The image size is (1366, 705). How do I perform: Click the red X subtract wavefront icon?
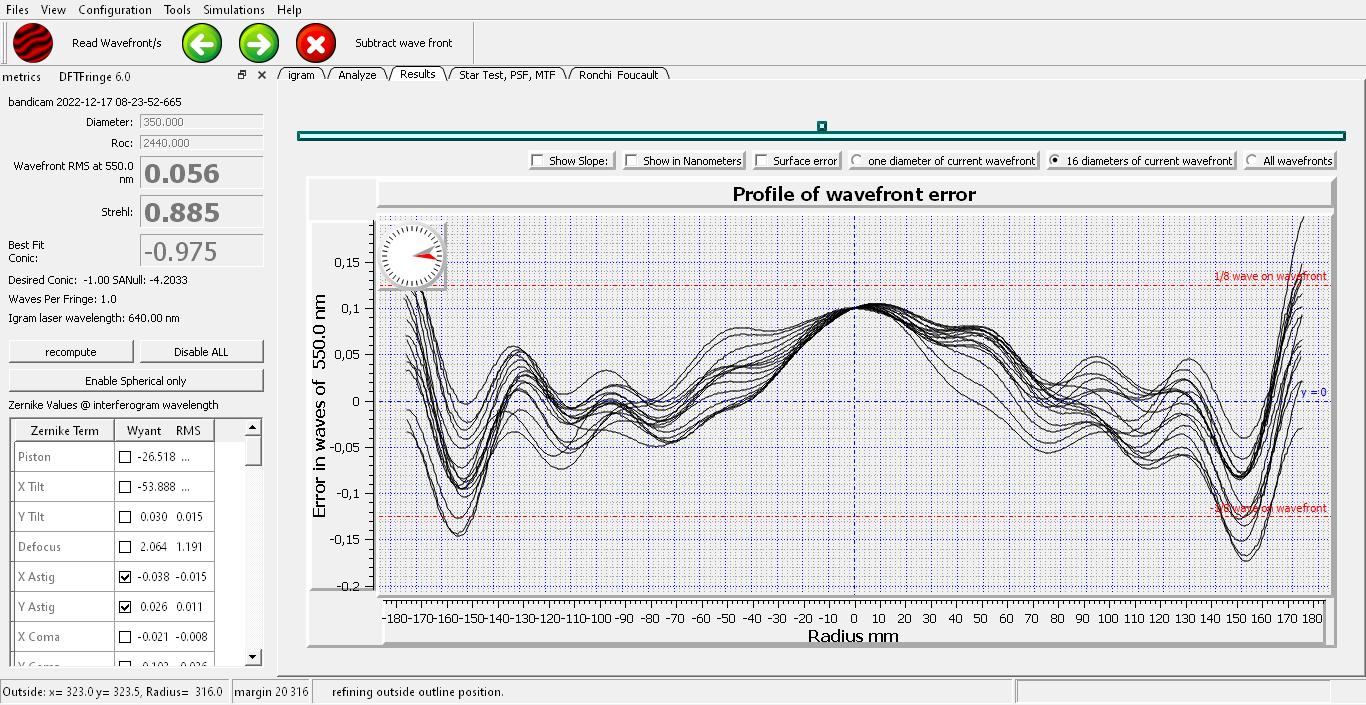[x=316, y=43]
